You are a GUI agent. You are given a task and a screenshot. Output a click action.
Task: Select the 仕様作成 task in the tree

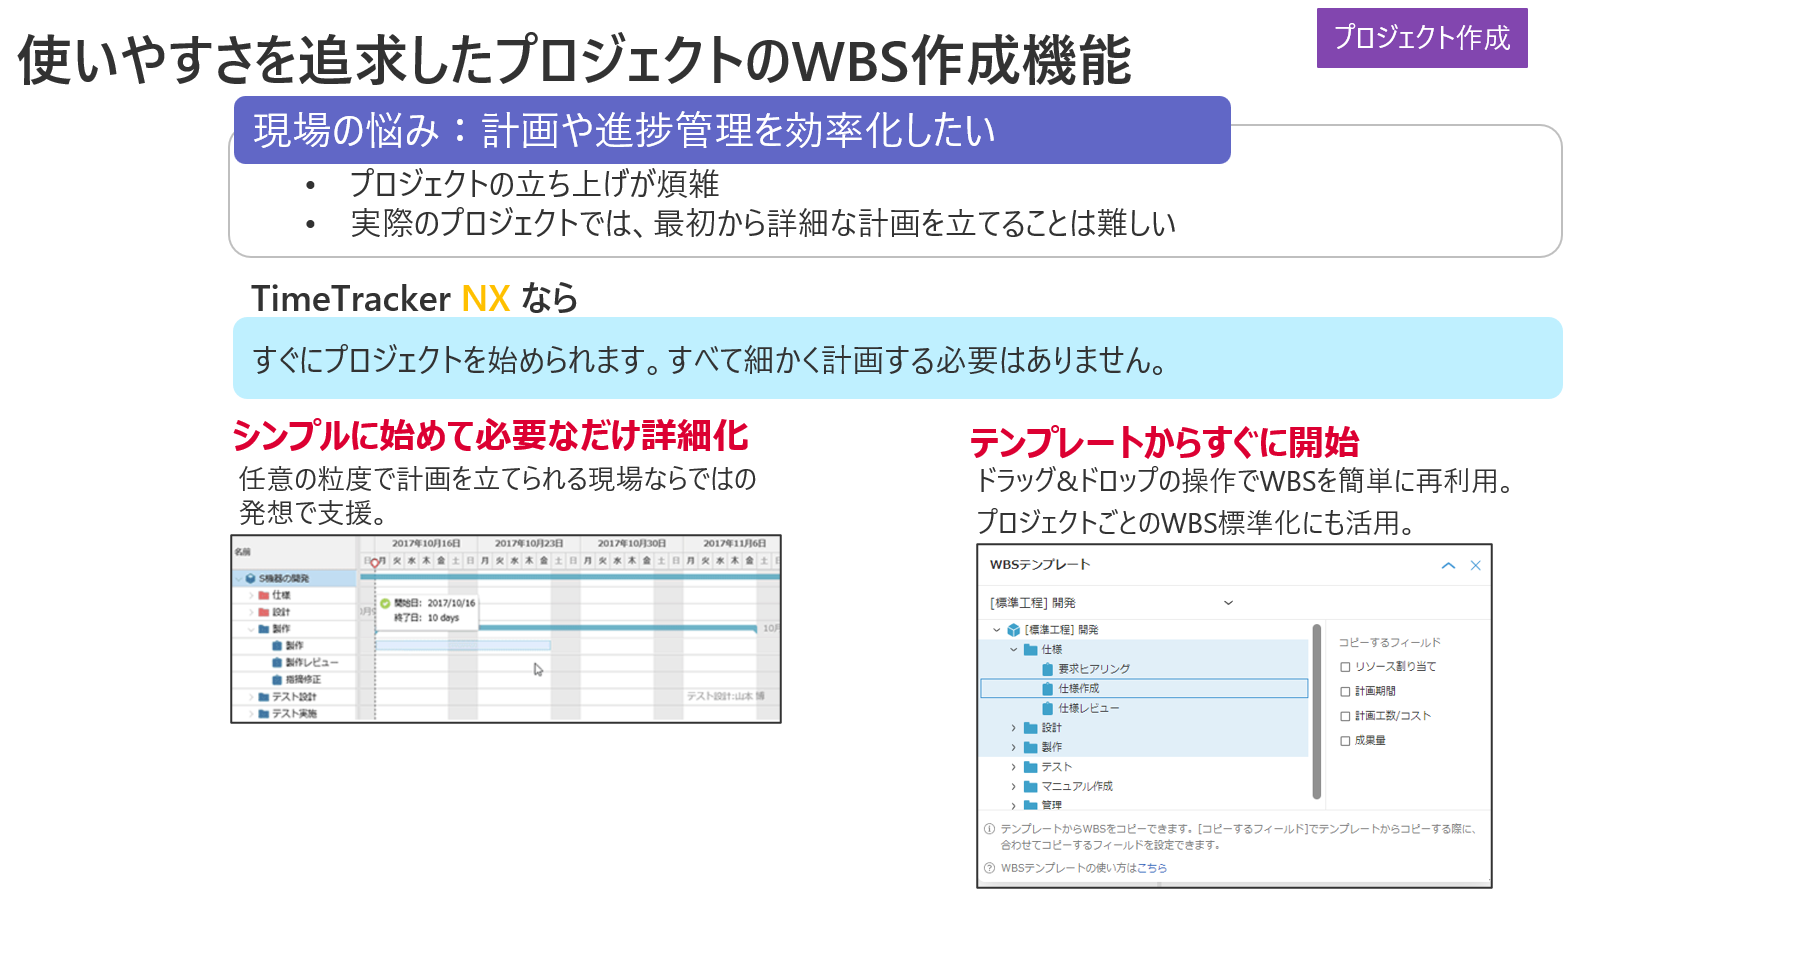1078,689
